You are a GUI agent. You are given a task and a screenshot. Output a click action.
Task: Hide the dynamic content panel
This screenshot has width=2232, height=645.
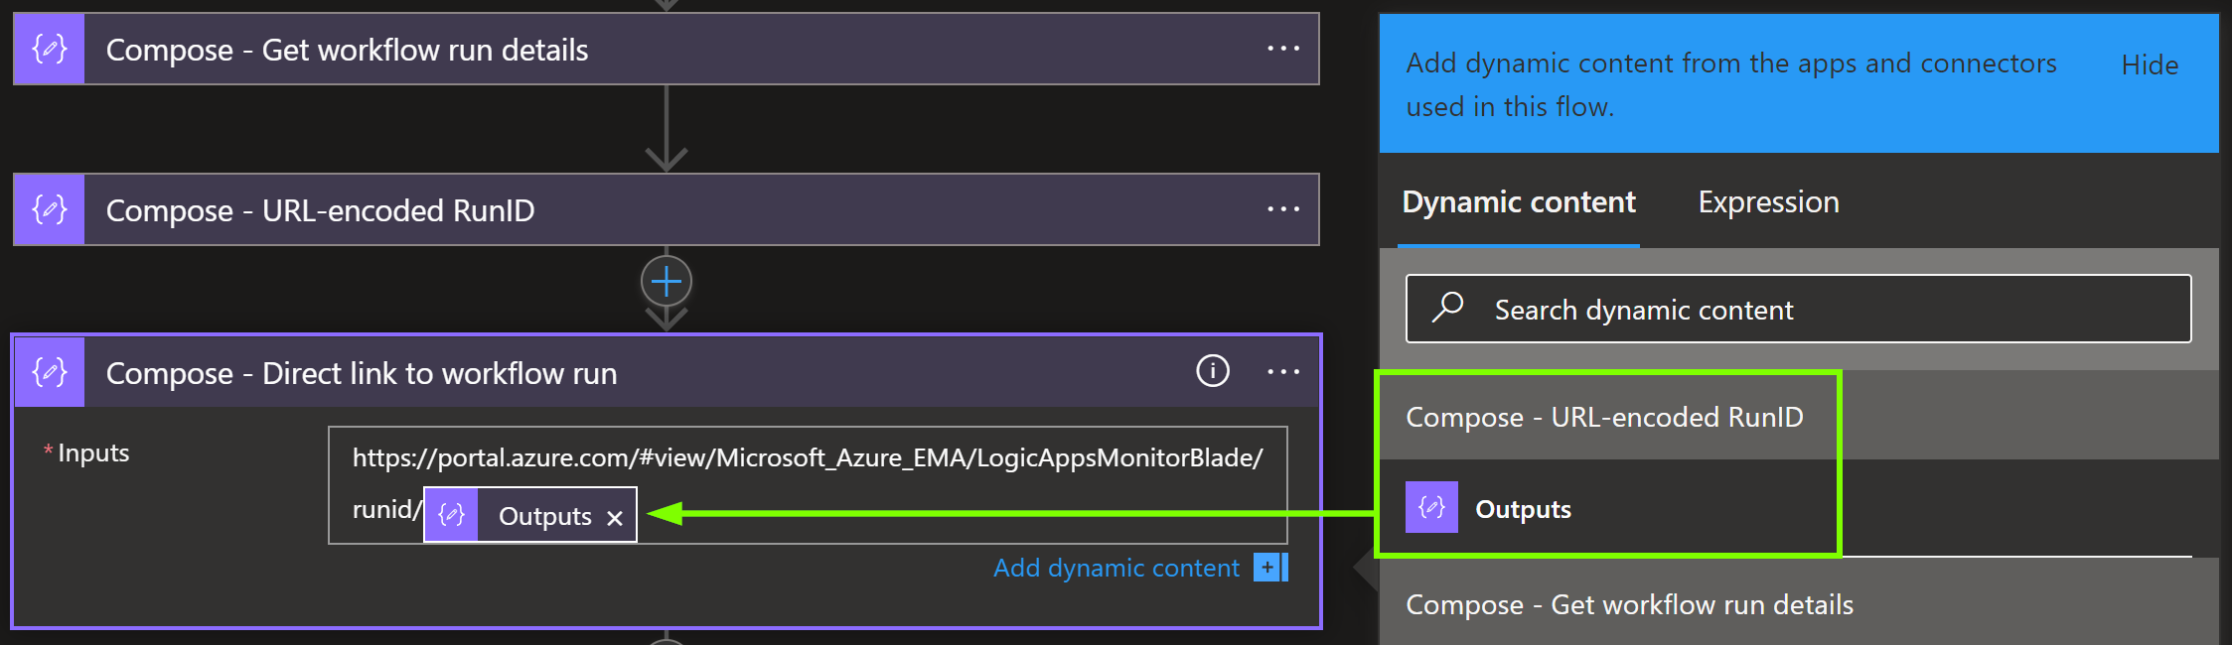coord(2149,65)
